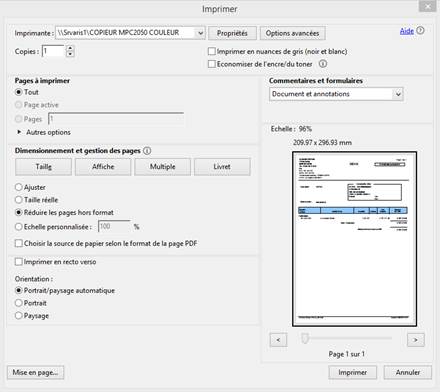Enable Imprimer en recto verso
440x392 pixels.
coord(19,262)
